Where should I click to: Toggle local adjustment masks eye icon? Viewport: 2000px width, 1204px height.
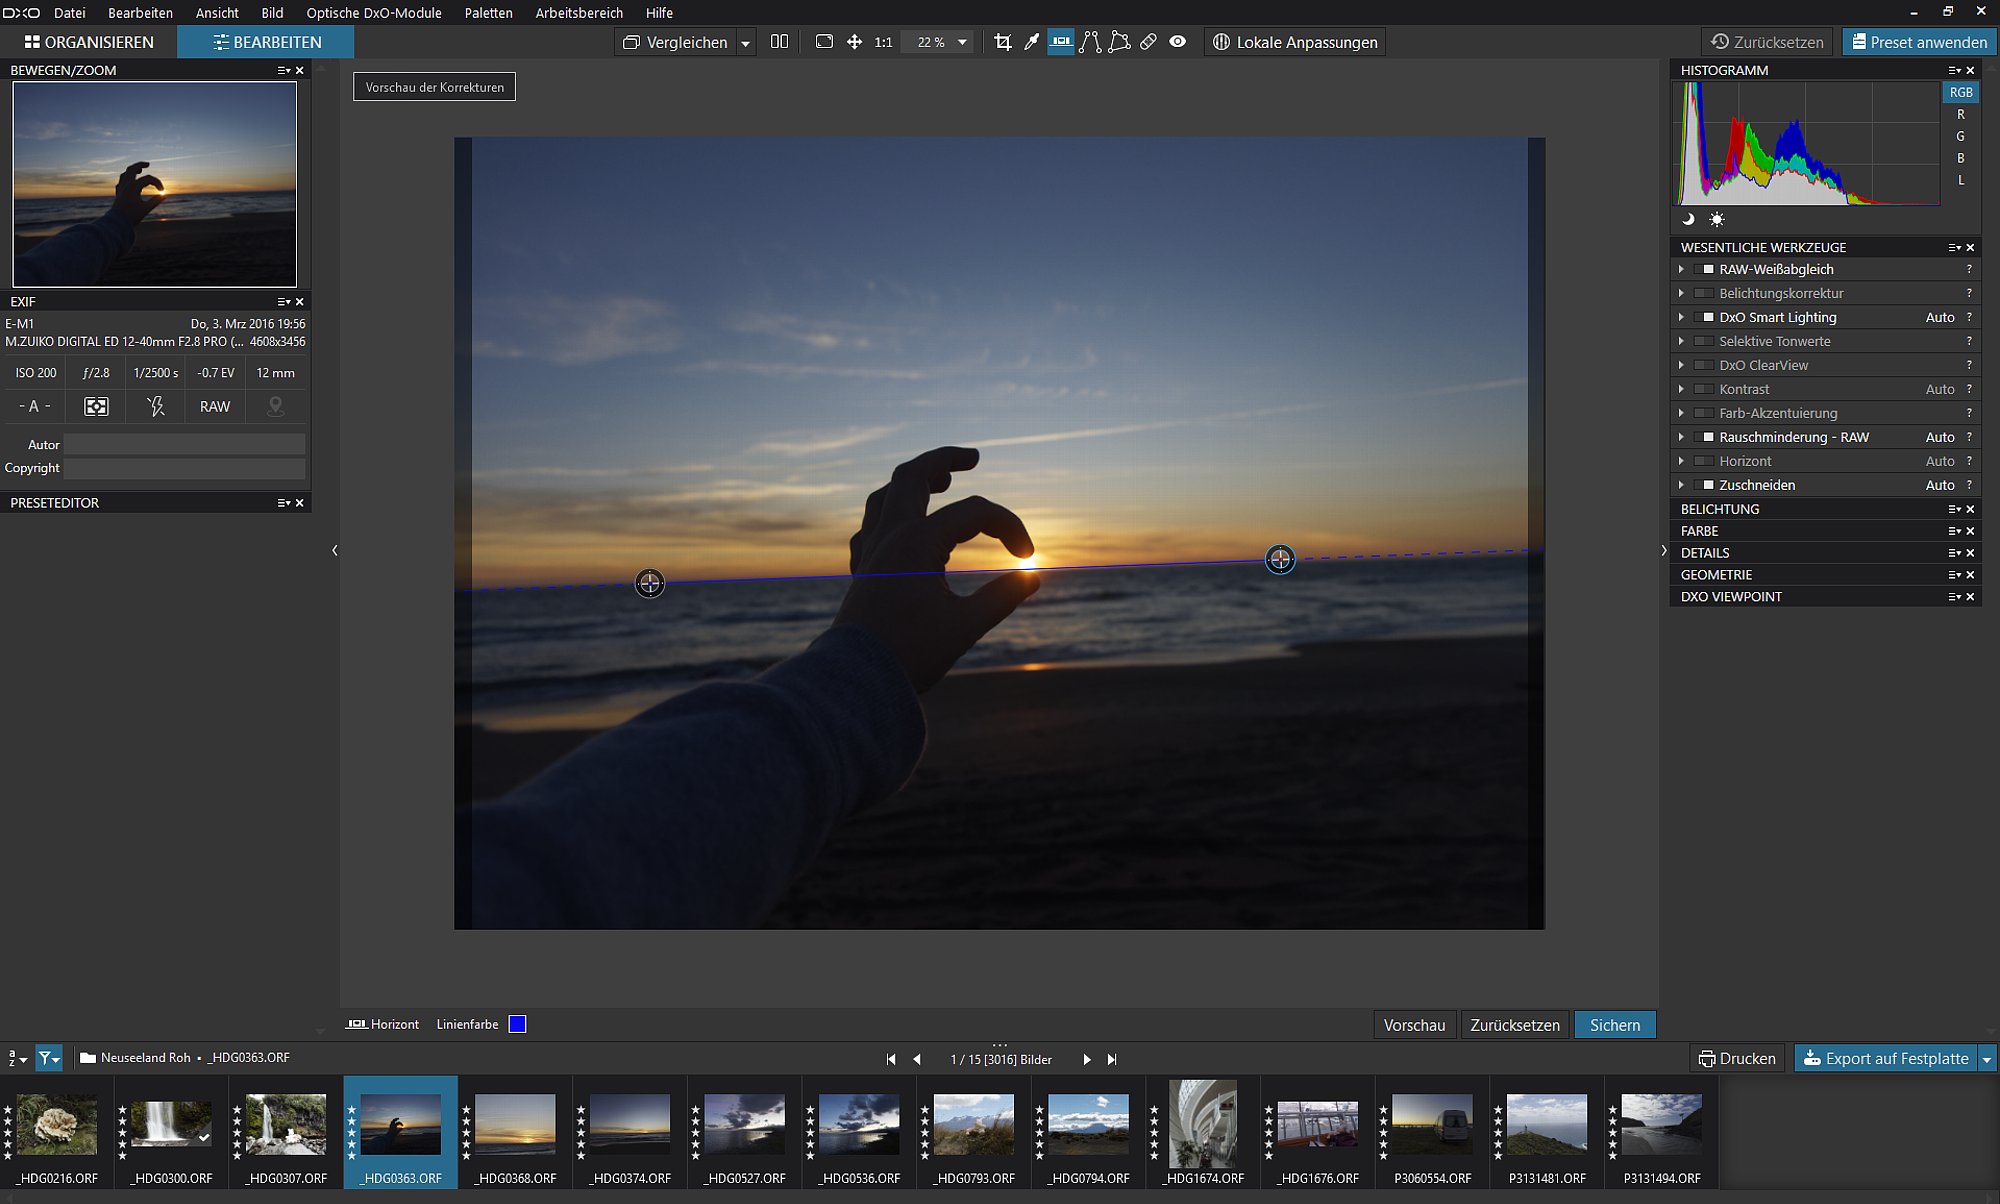(1178, 42)
